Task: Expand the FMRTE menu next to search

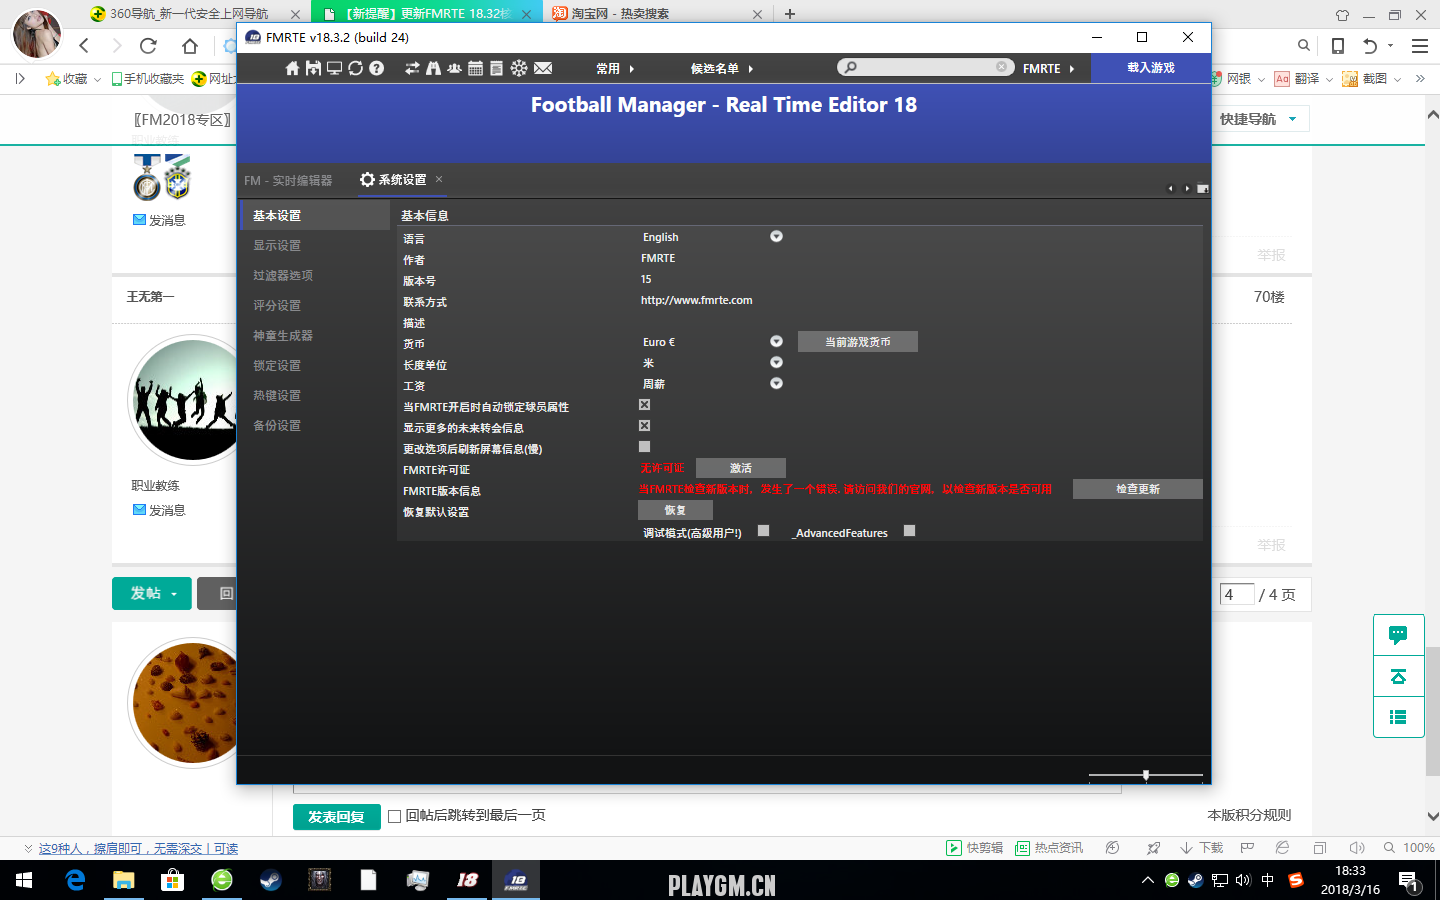Action: point(1048,68)
